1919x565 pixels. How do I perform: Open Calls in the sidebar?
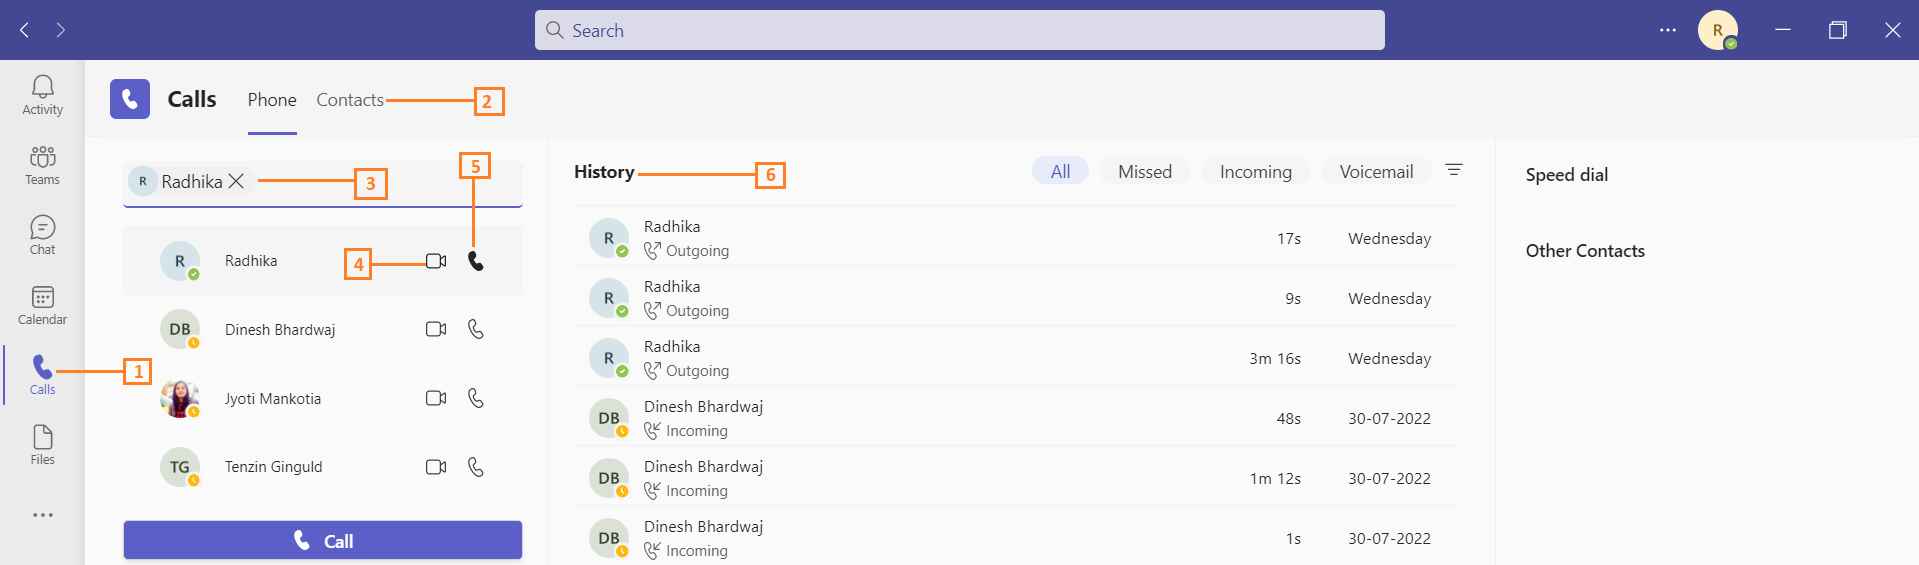(42, 375)
